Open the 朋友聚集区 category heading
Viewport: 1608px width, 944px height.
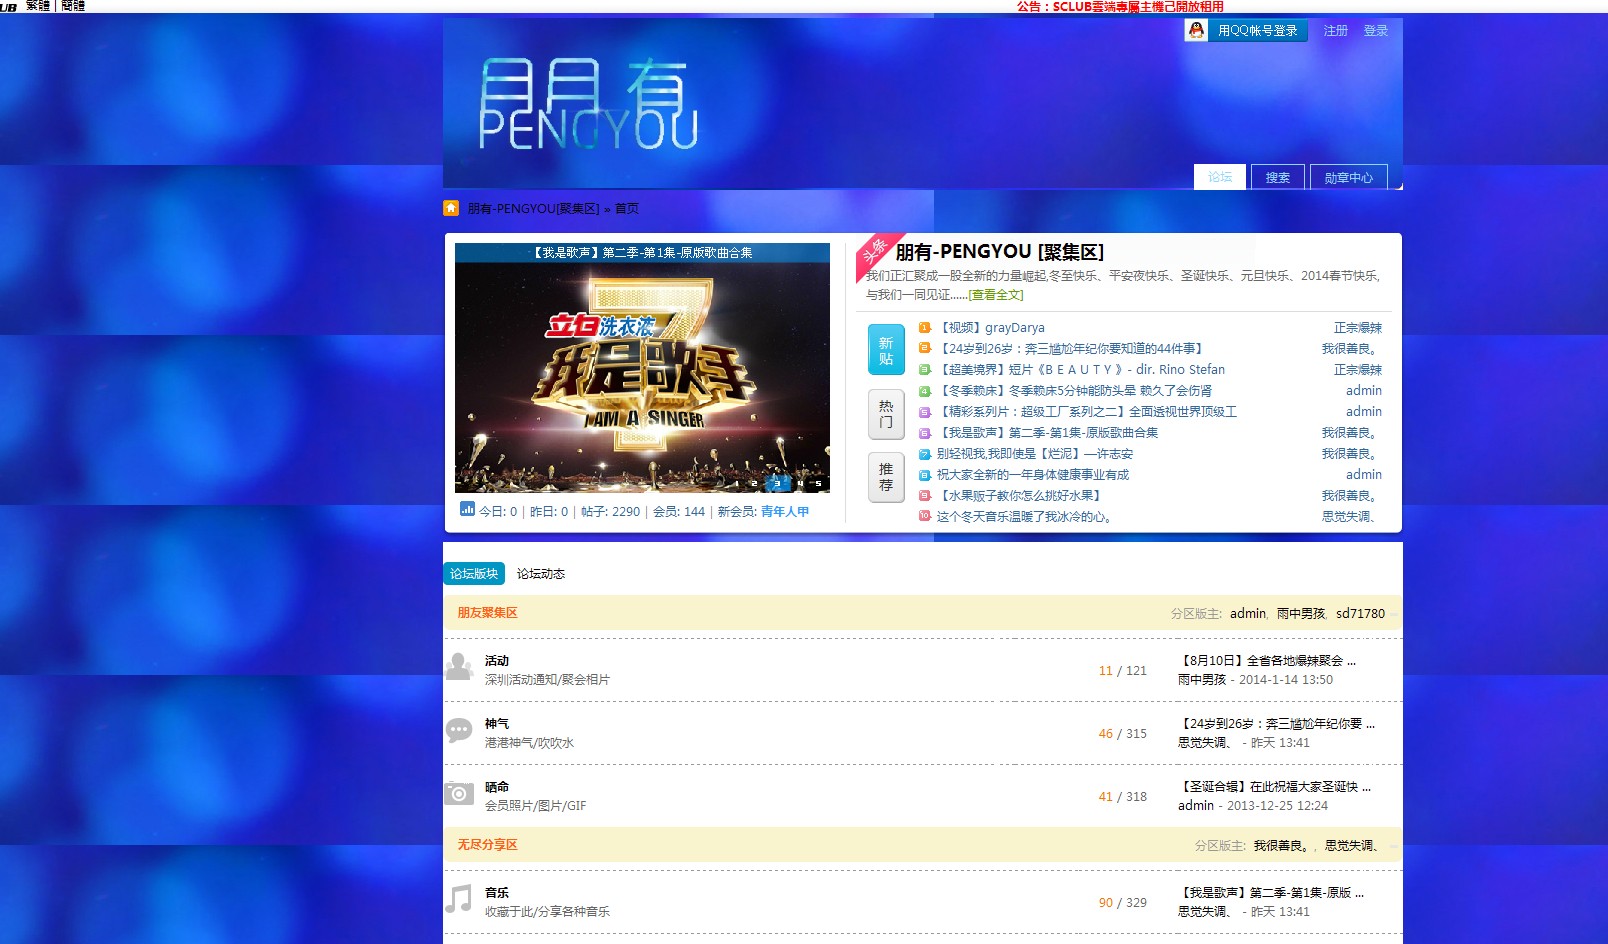point(487,612)
